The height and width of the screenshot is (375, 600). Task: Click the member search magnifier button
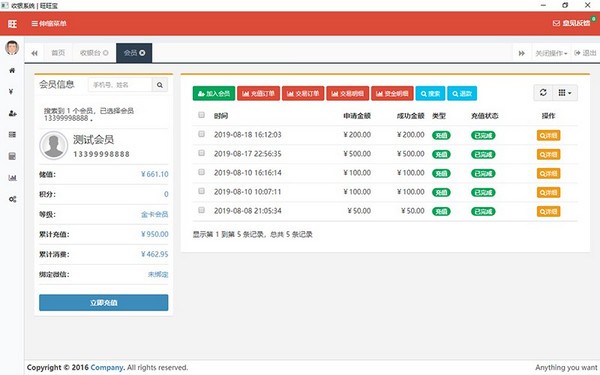(x=160, y=85)
